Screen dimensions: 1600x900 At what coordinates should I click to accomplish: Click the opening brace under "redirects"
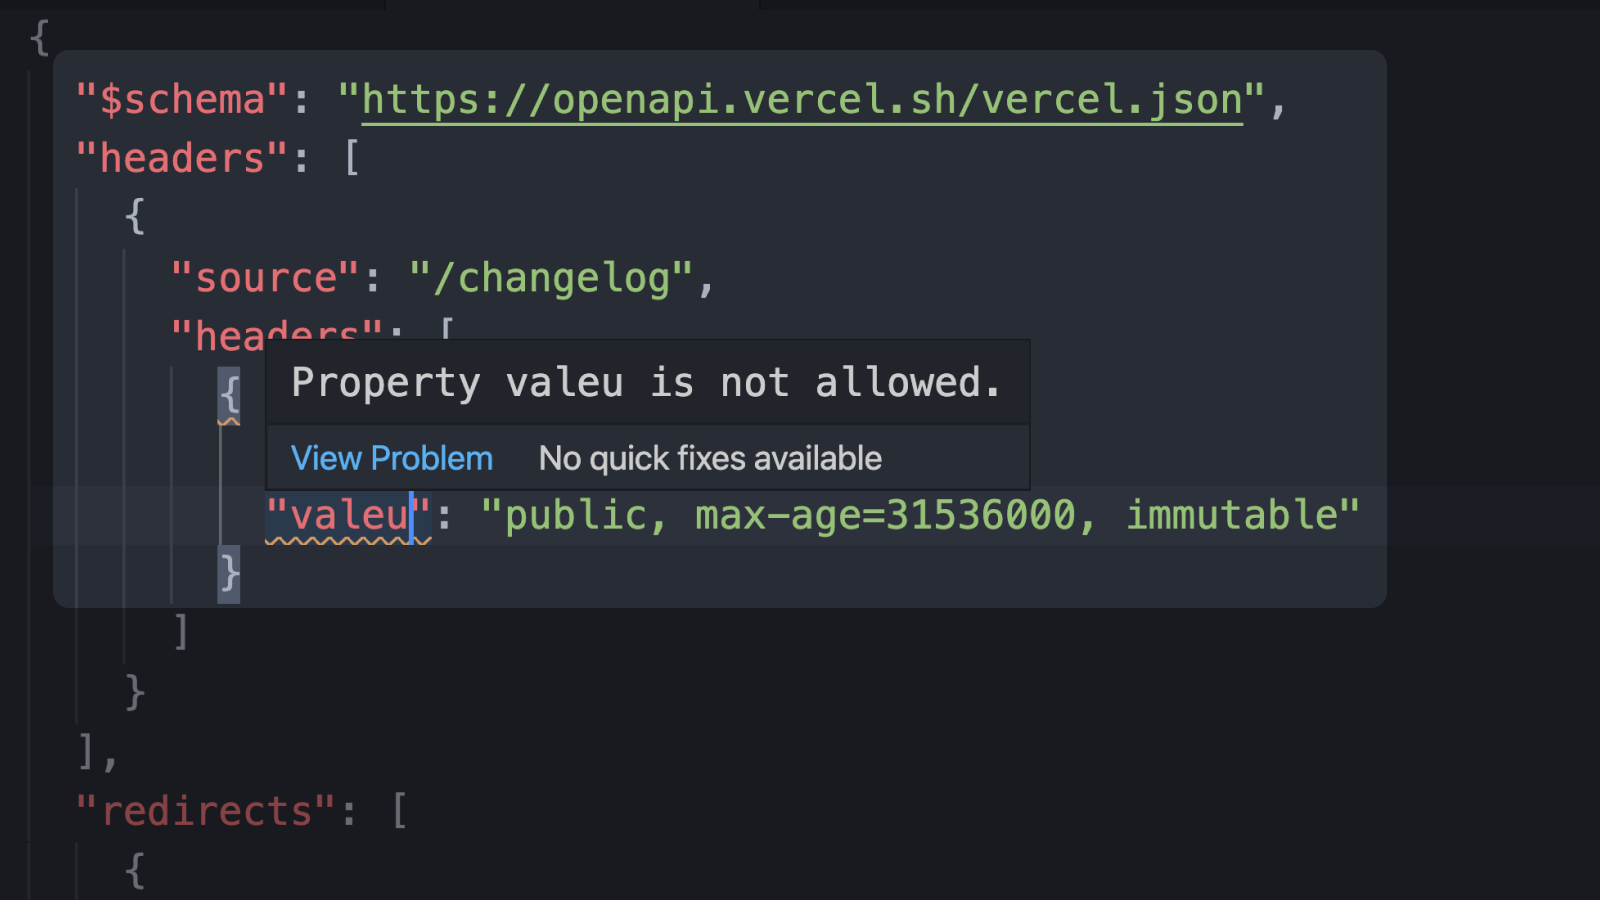[135, 870]
